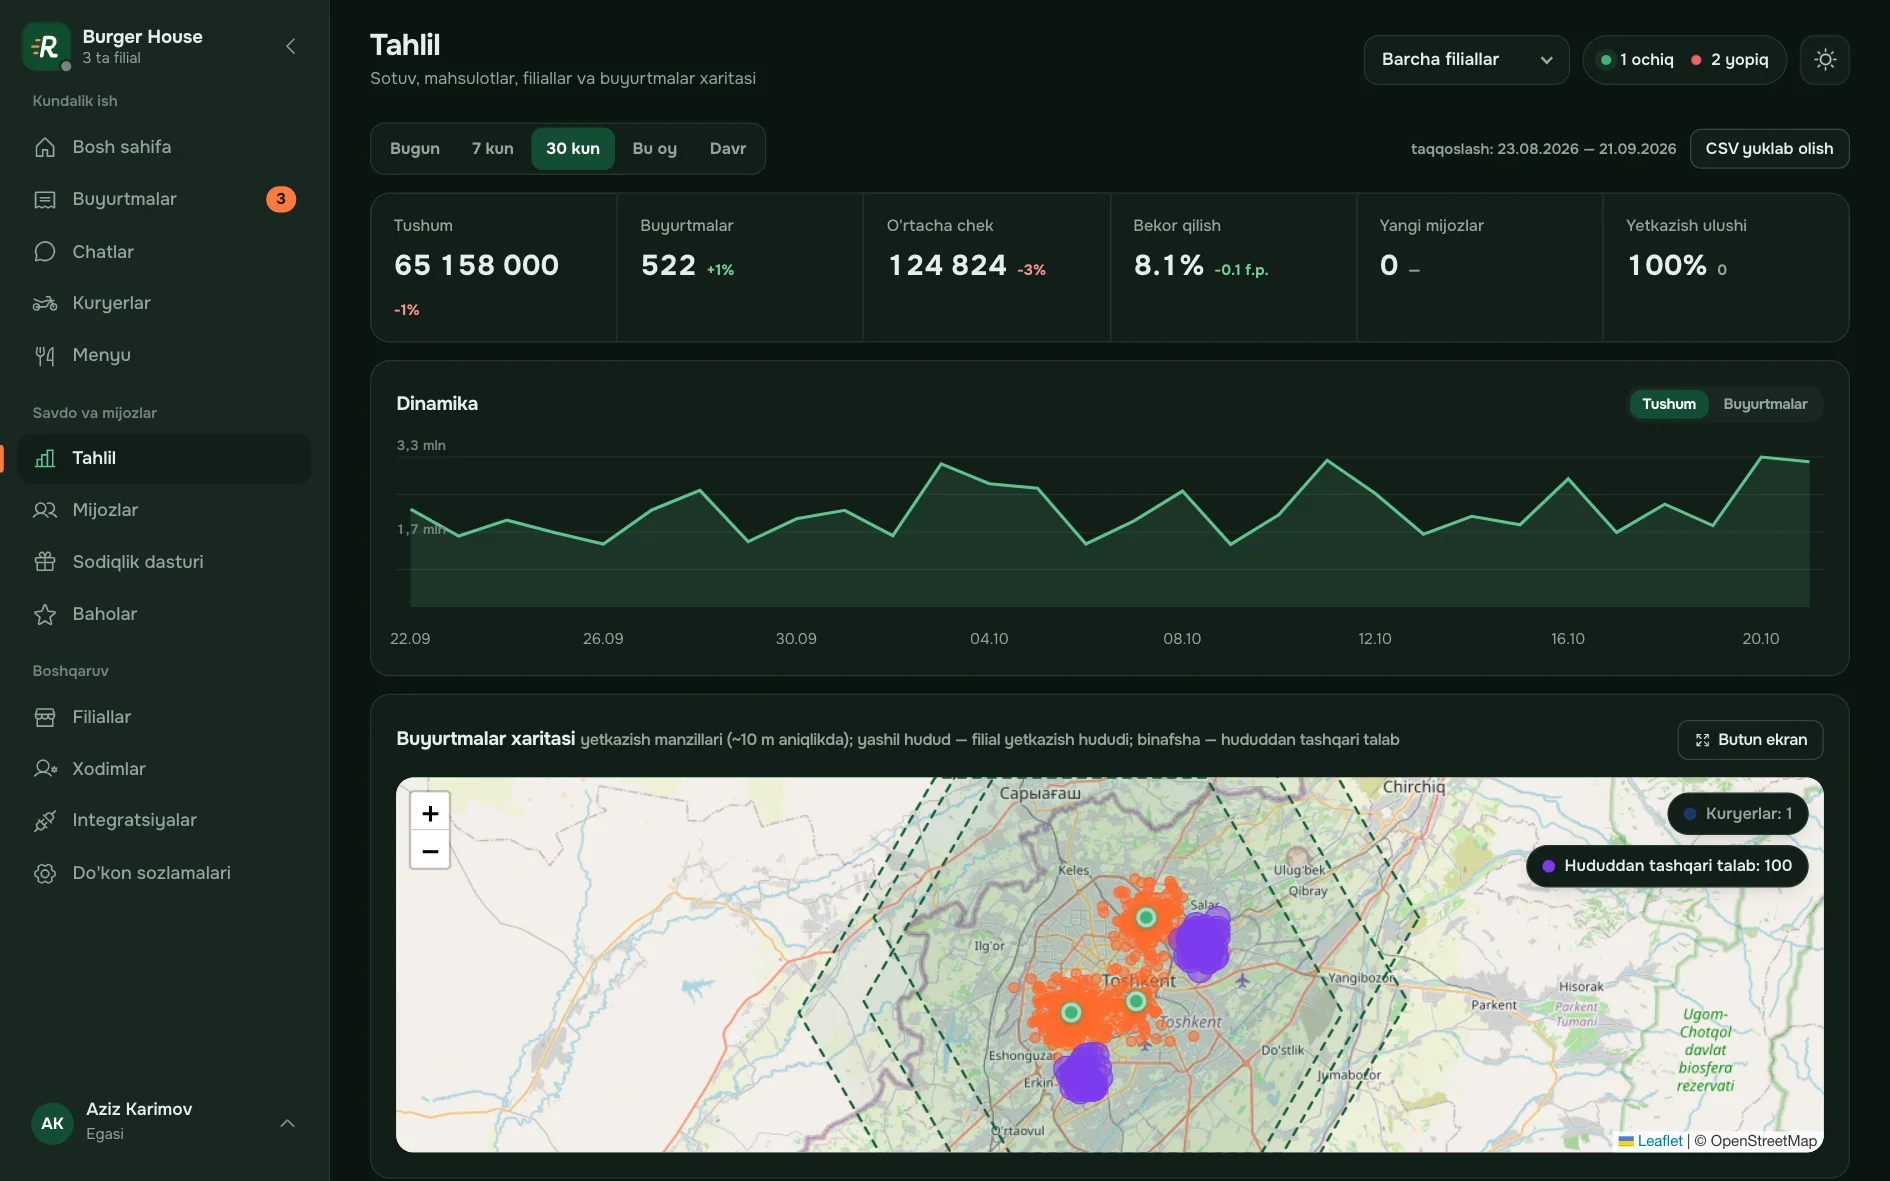Click the Dinamika chart title

(x=437, y=404)
